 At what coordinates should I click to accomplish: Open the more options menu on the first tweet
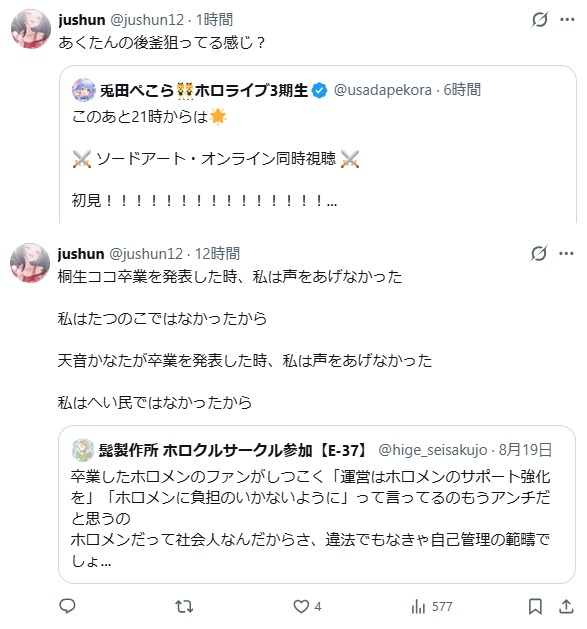[x=567, y=19]
